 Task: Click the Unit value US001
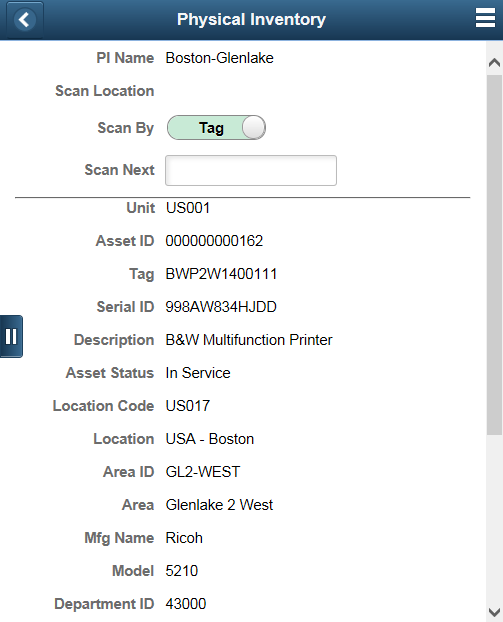pyautogui.click(x=188, y=208)
